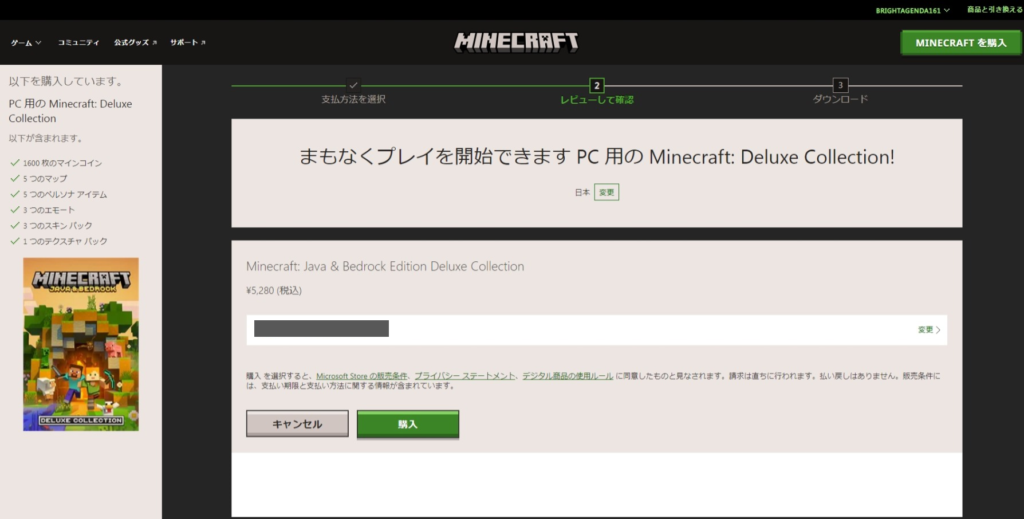Open デジタル商品の使用ルール link

(568, 376)
